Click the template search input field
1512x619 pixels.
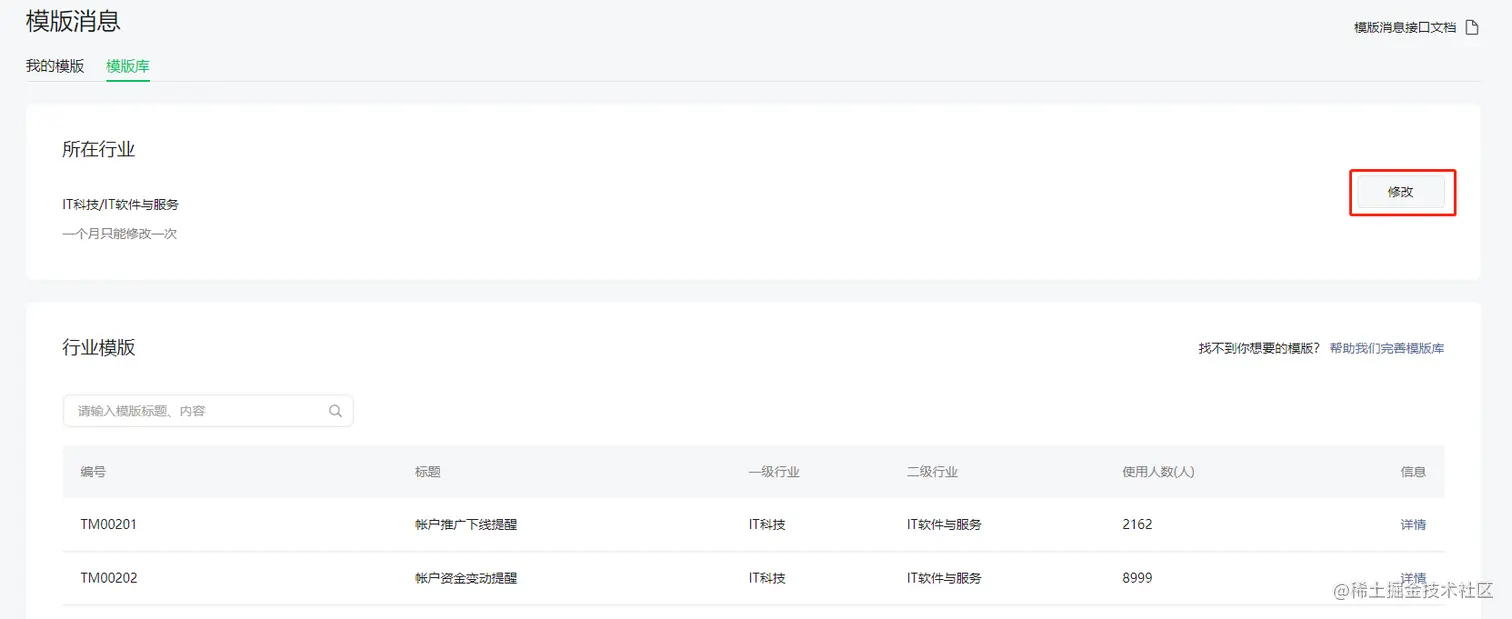point(200,410)
